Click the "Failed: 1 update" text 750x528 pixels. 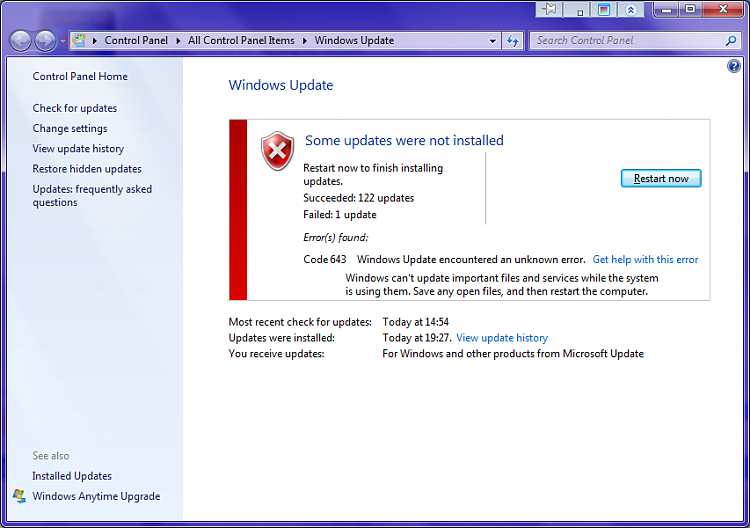click(x=340, y=215)
